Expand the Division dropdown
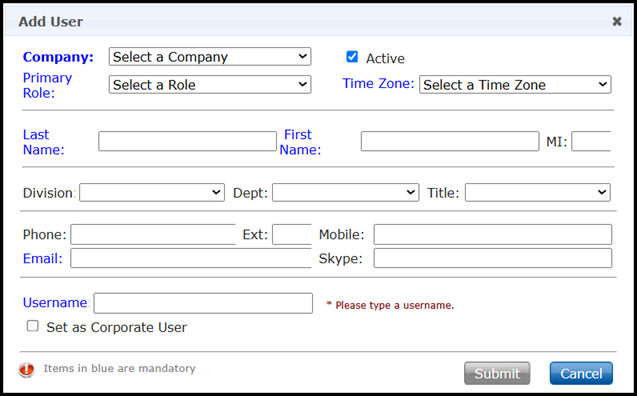Viewport: 637px width, 396px height. coord(152,193)
